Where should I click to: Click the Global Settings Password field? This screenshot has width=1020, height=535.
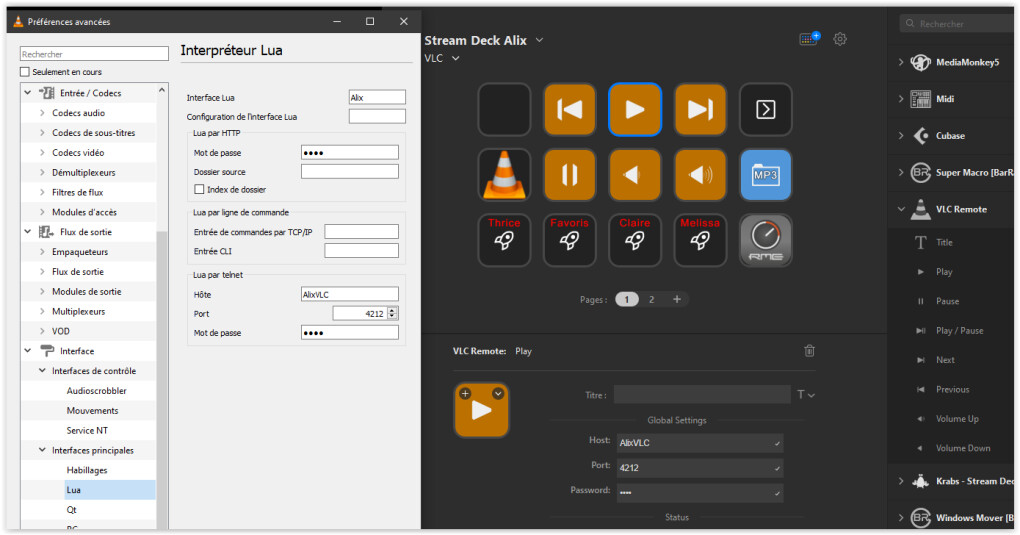[699, 493]
